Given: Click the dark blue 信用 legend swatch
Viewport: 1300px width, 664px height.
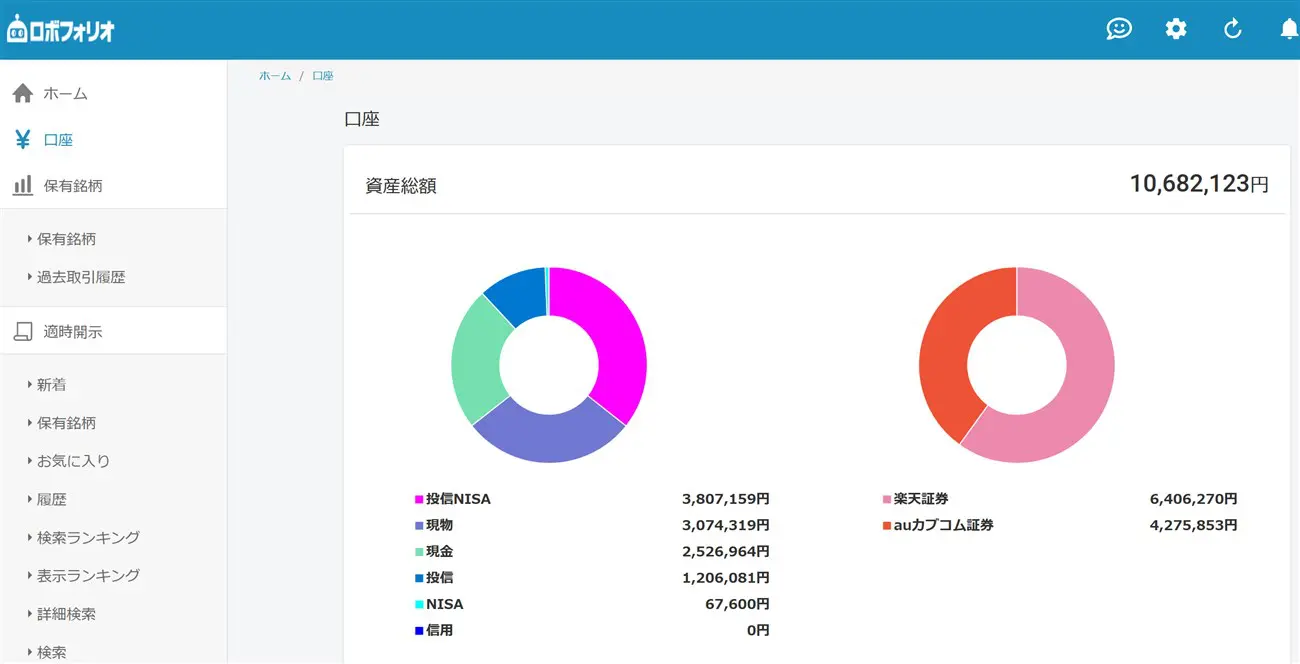Looking at the screenshot, I should click(x=419, y=630).
